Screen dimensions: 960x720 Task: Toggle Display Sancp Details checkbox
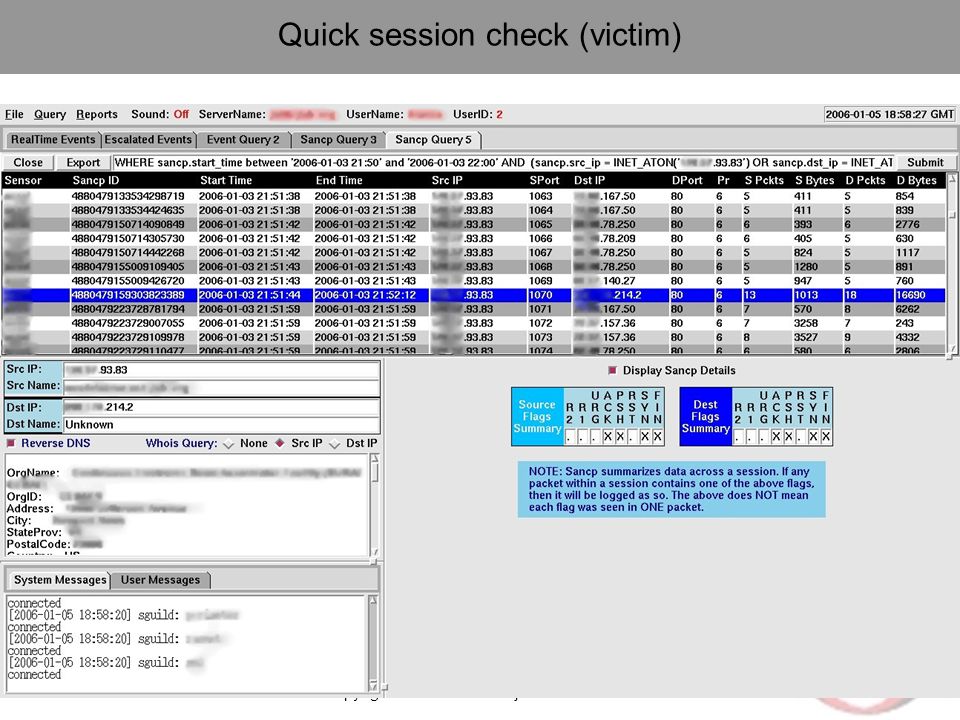[x=612, y=370]
